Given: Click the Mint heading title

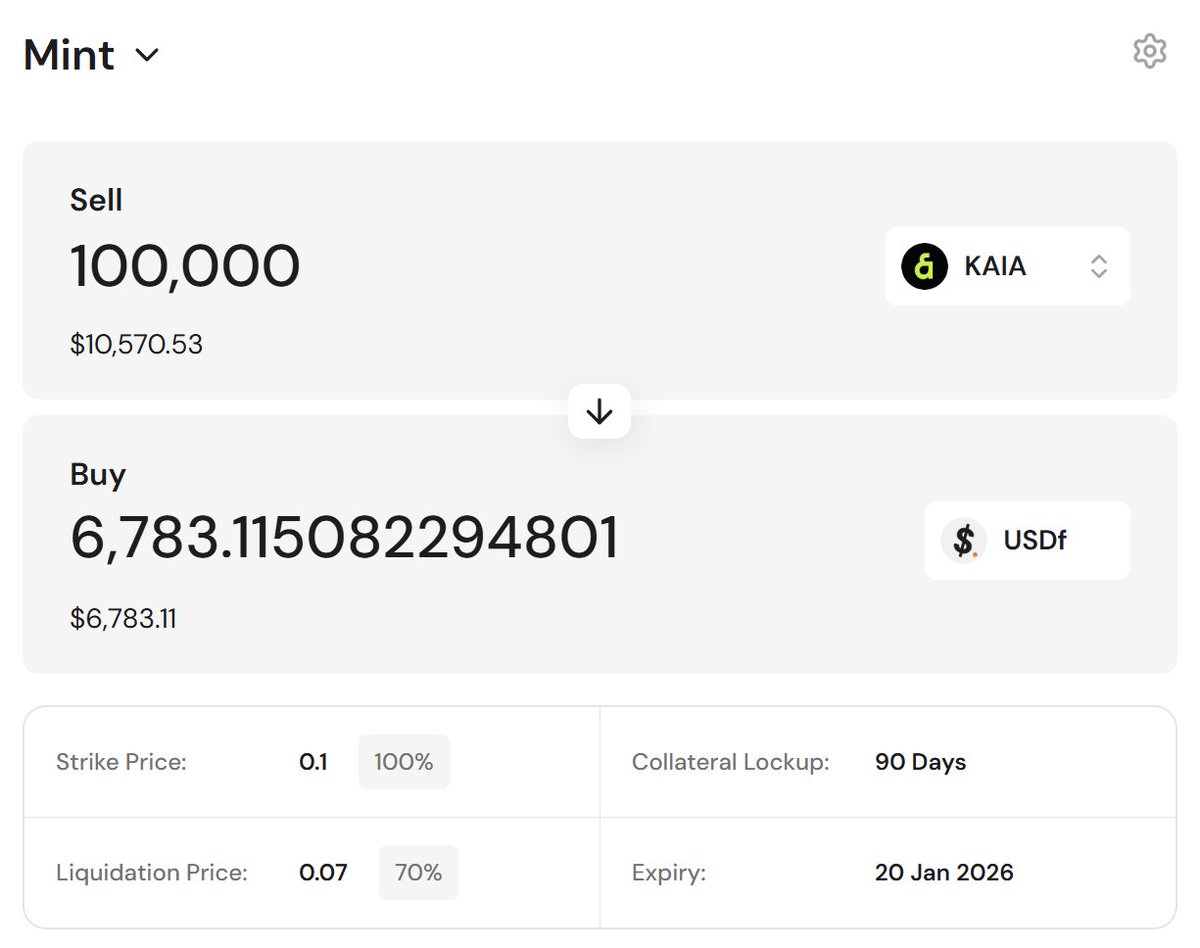Looking at the screenshot, I should point(69,54).
